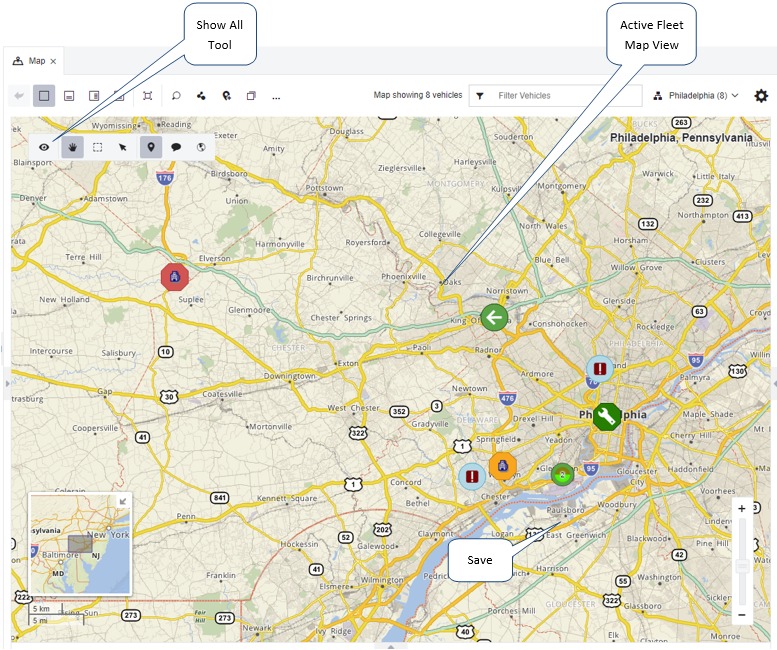This screenshot has height=650, width=777.
Task: Zoom in with the plus button
Action: (x=742, y=508)
